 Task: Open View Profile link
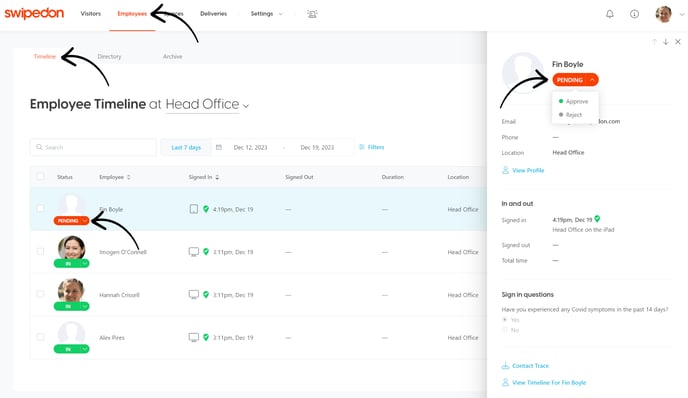point(523,170)
